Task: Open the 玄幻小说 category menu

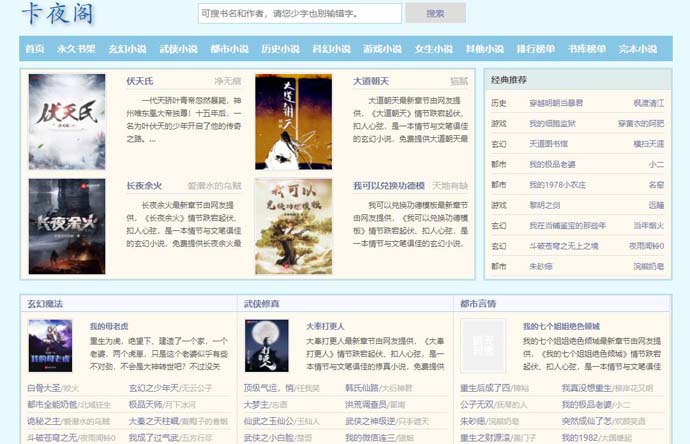Action: coord(127,49)
